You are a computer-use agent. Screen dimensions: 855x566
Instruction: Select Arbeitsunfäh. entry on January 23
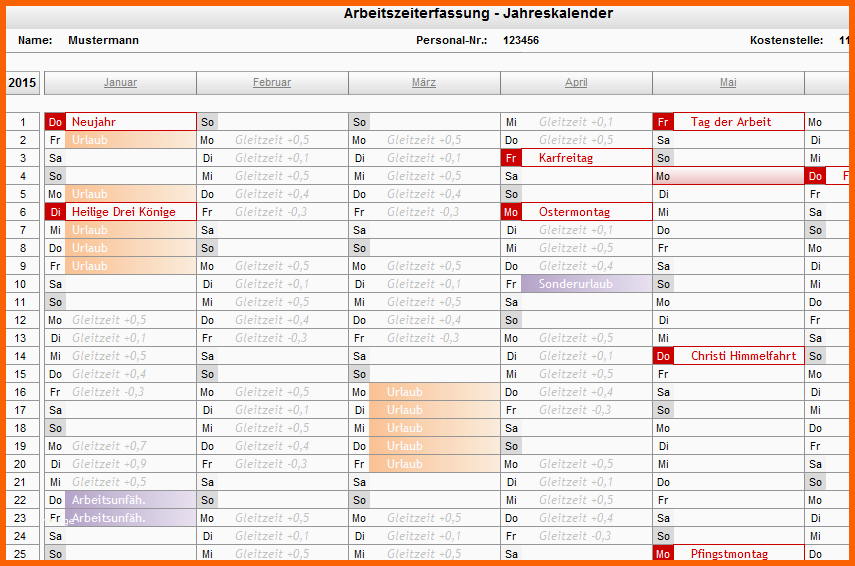point(130,517)
